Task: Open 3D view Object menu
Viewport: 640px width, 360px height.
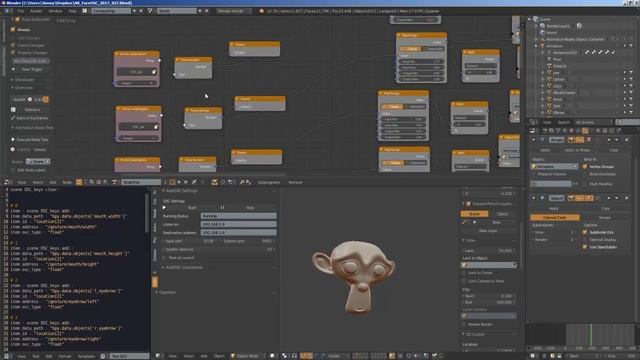Action: point(219,356)
